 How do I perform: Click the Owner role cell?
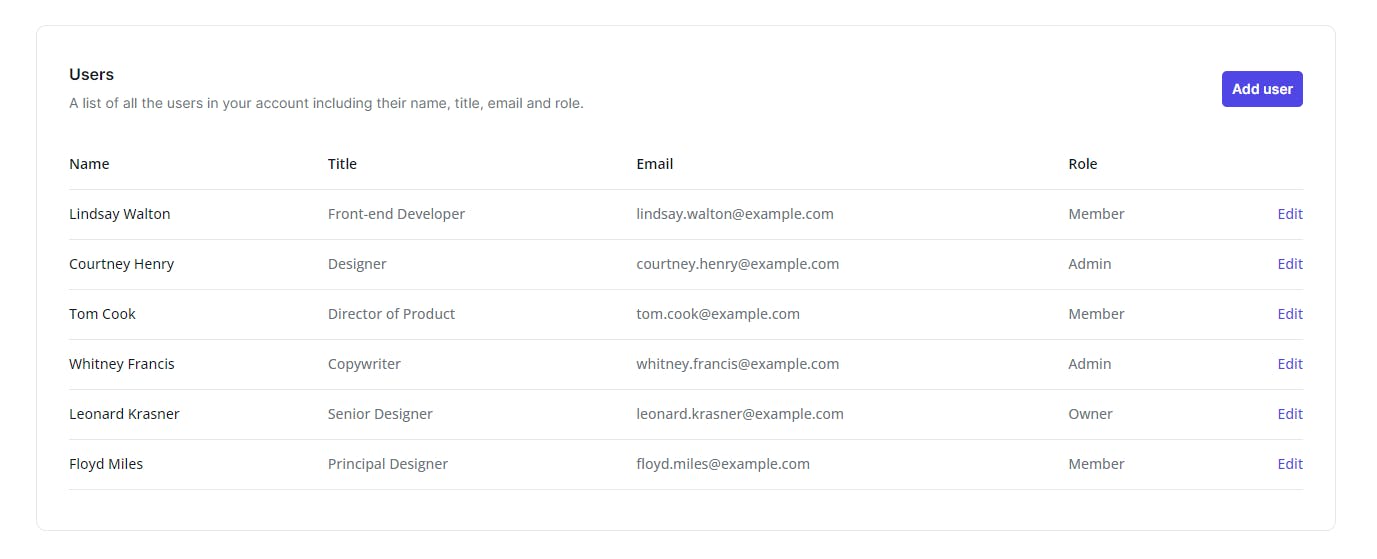[x=1090, y=414]
